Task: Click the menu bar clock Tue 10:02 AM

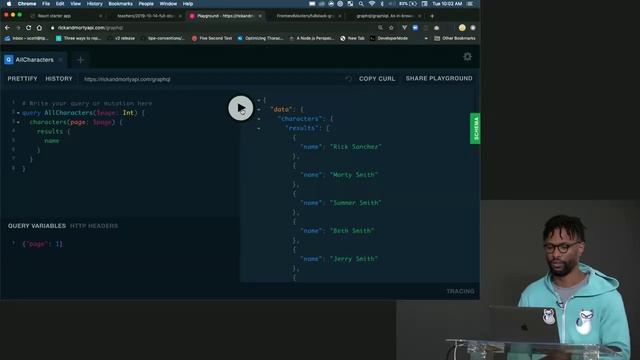Action: [x=447, y=4]
